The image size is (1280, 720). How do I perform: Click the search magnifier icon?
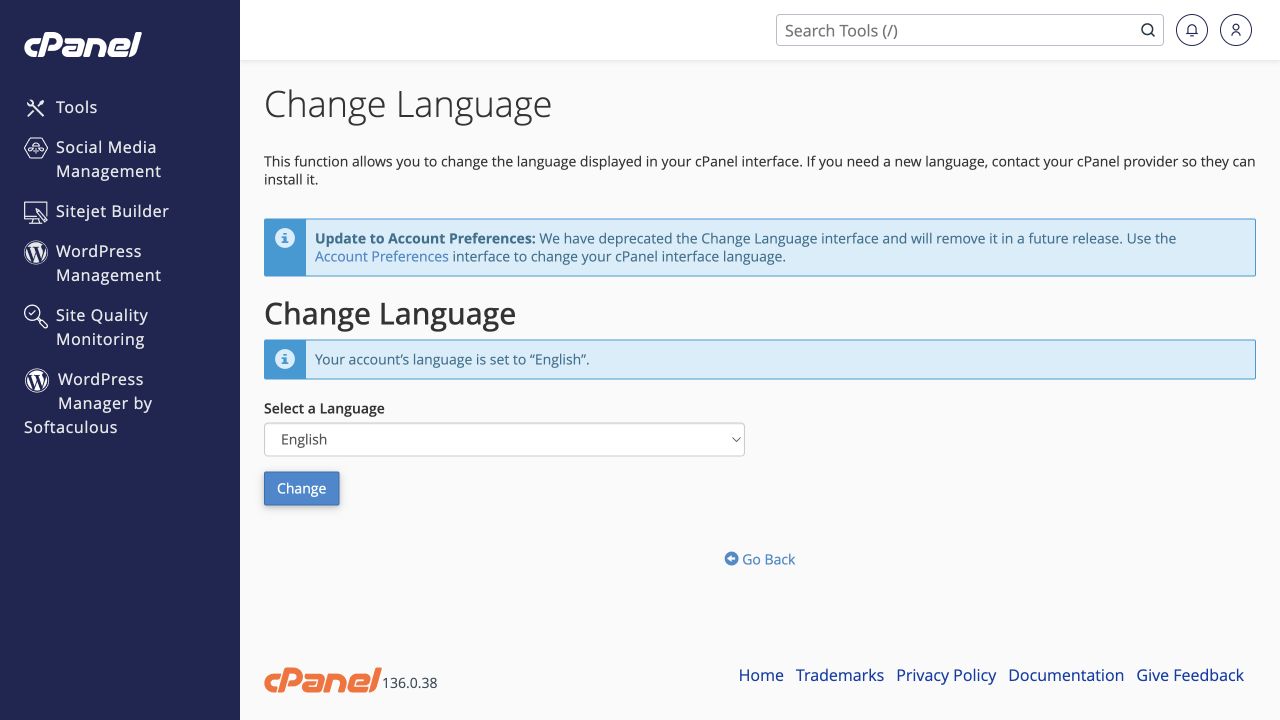1148,30
